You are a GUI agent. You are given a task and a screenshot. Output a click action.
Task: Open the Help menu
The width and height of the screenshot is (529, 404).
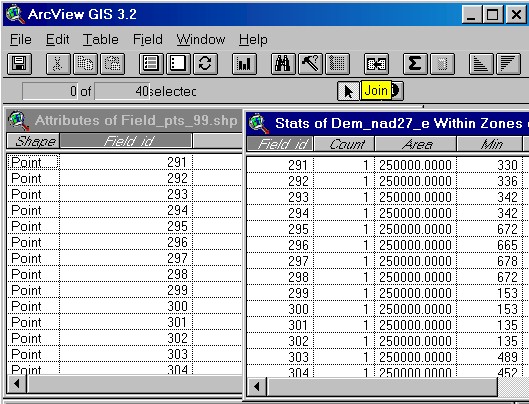[x=253, y=39]
